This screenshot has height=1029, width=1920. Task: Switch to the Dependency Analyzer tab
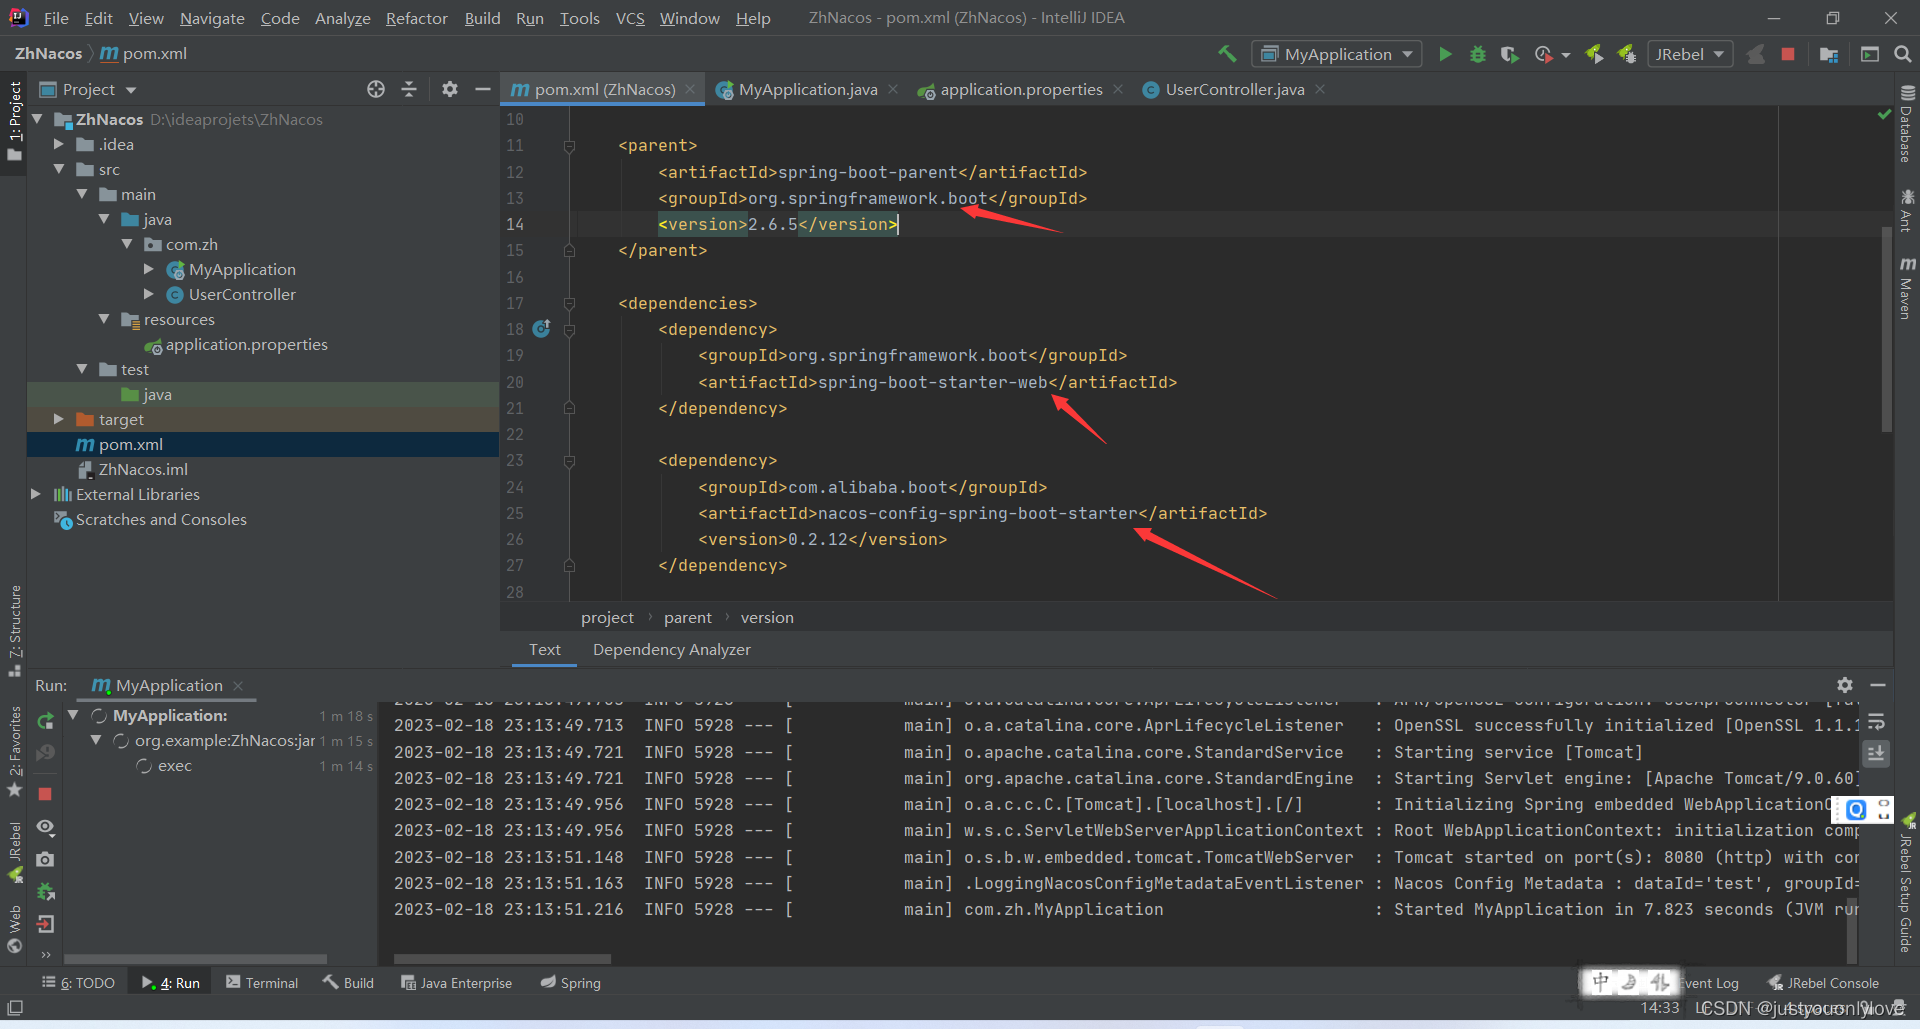(671, 649)
